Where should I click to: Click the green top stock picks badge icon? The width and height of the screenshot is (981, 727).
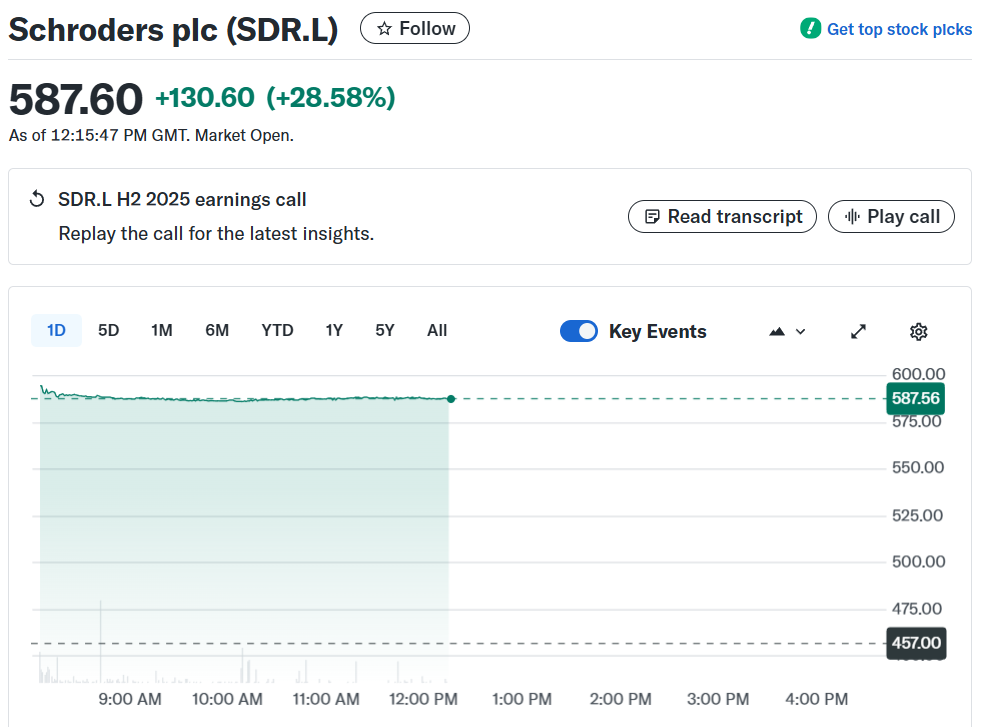[810, 29]
